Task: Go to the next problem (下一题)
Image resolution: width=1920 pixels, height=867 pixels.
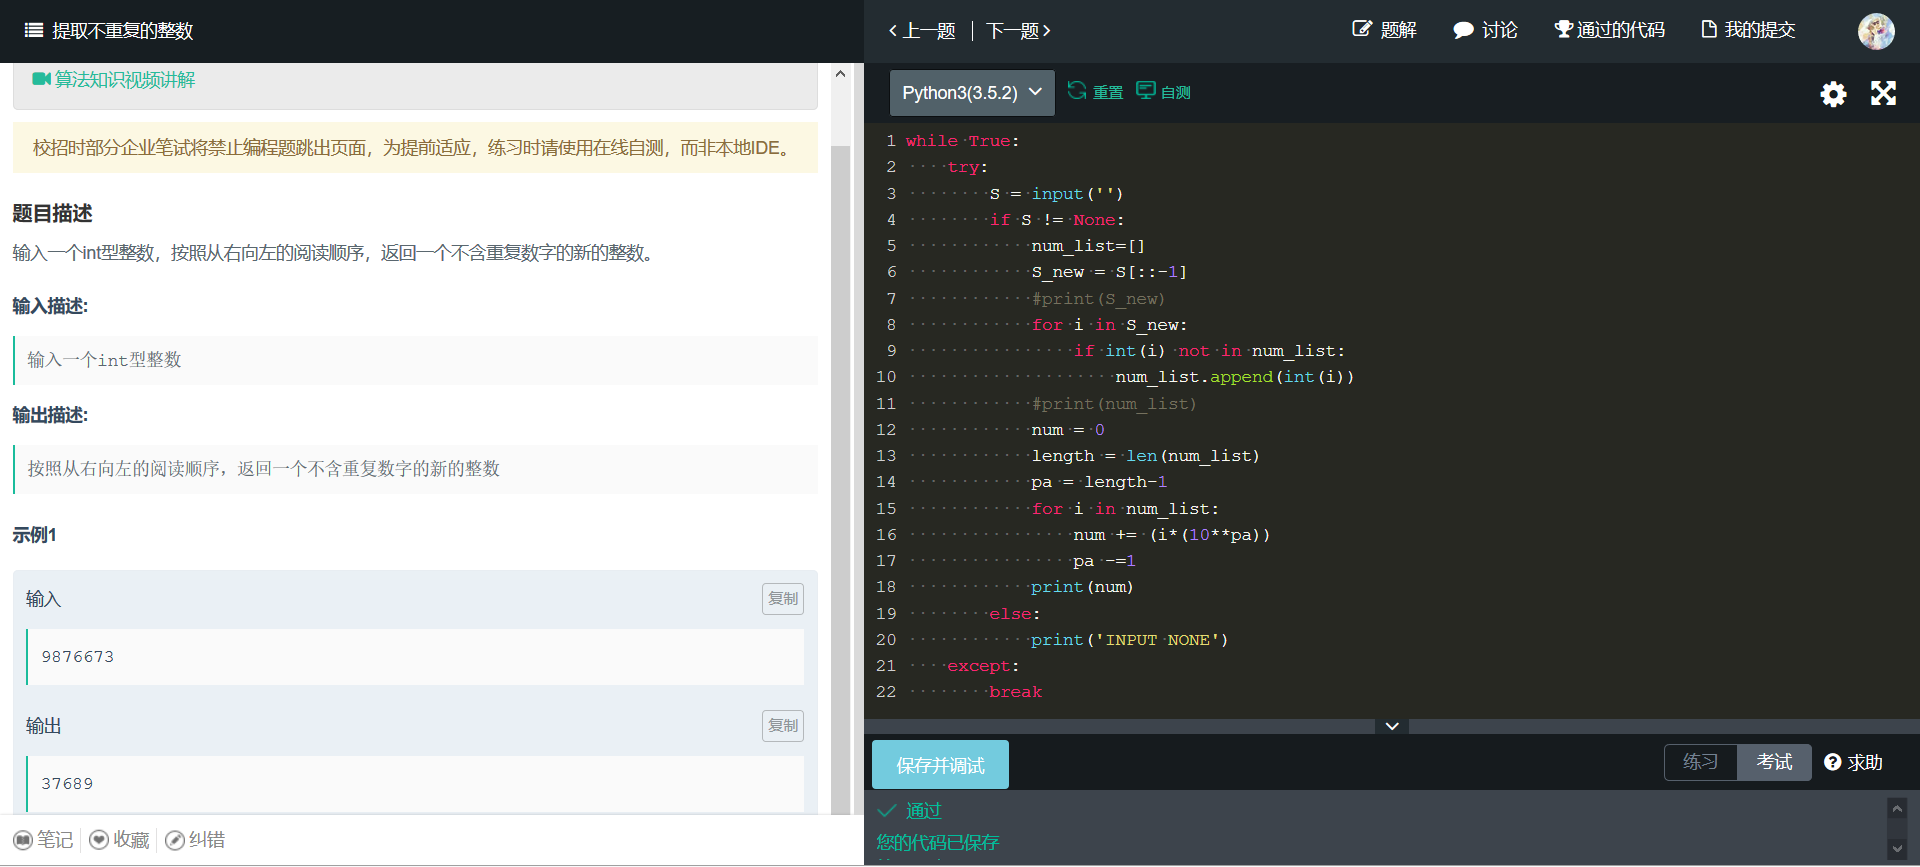Action: tap(1018, 31)
